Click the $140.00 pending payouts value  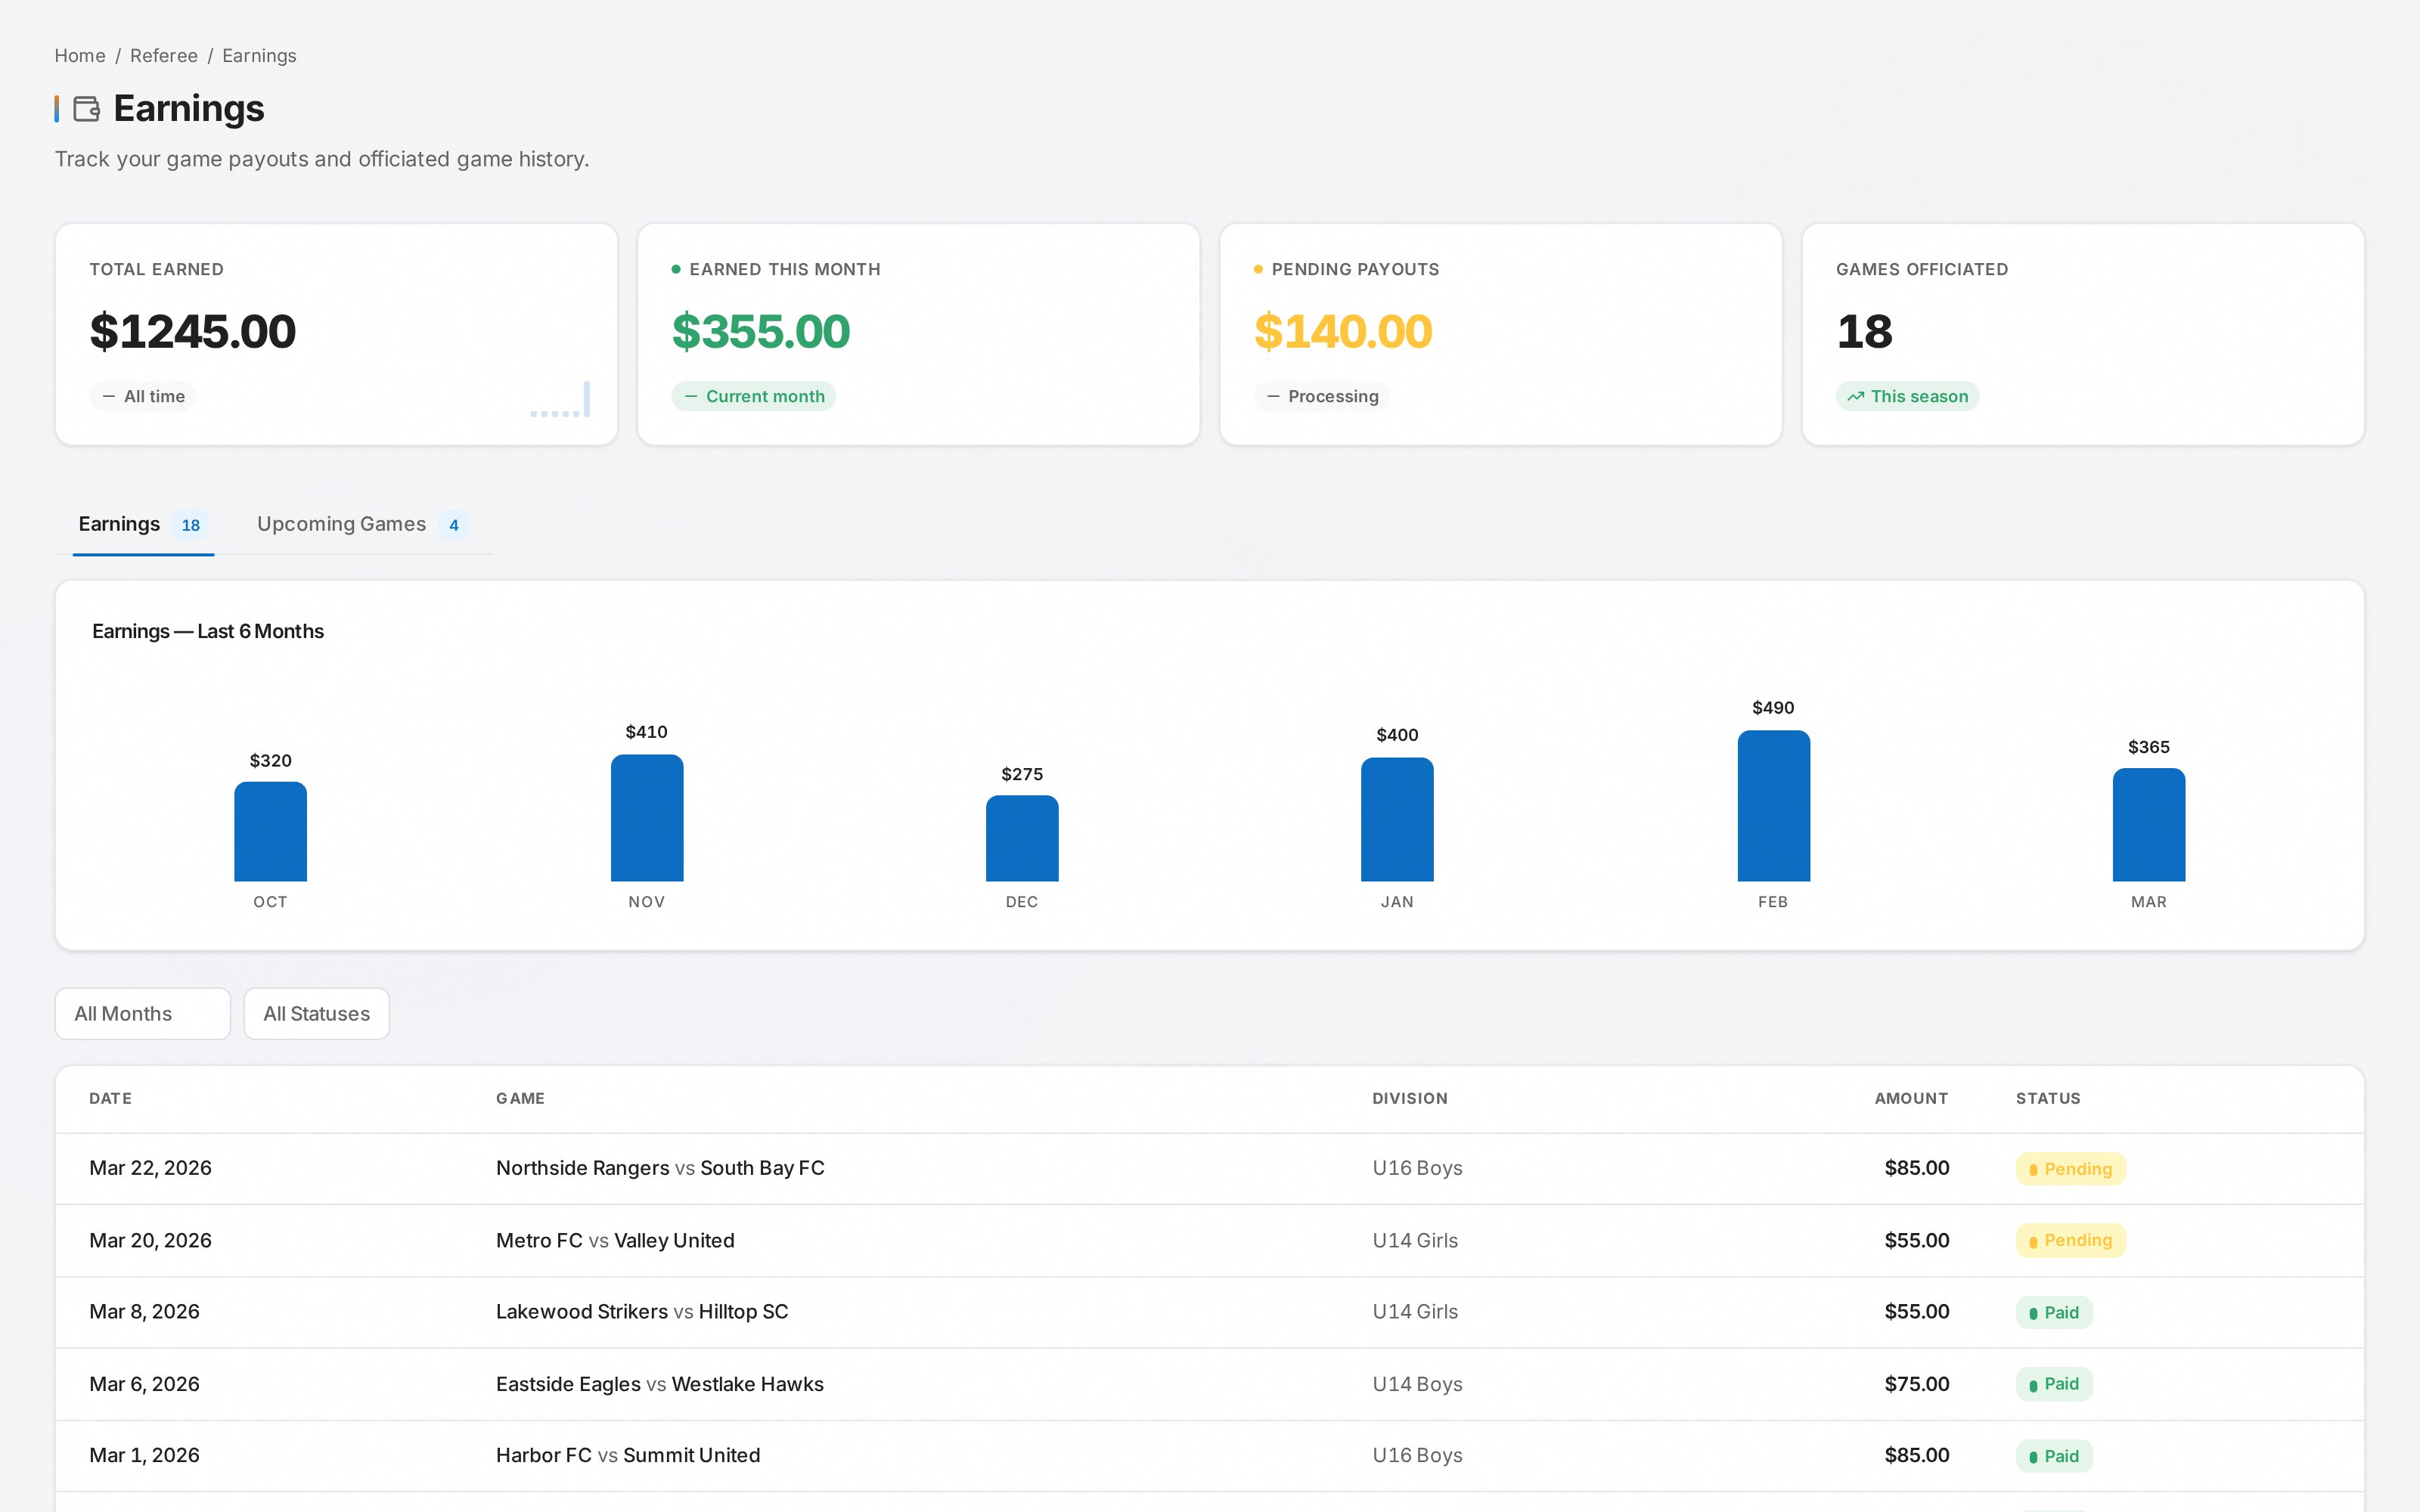click(1343, 332)
